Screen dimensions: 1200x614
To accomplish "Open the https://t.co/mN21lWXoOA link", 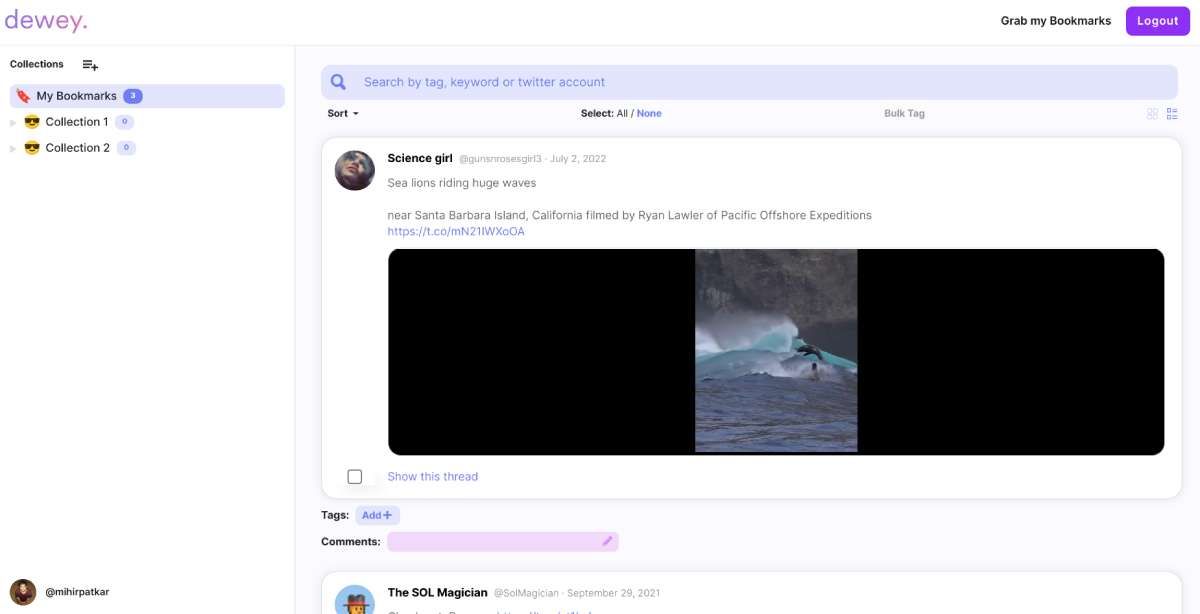I will [x=455, y=230].
